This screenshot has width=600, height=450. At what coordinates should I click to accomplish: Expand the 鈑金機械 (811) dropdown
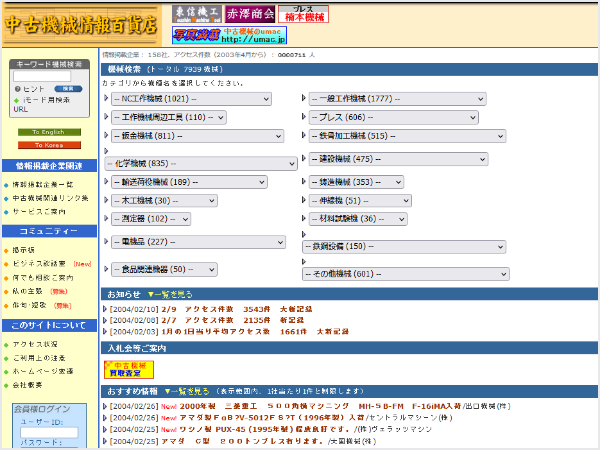(197, 136)
